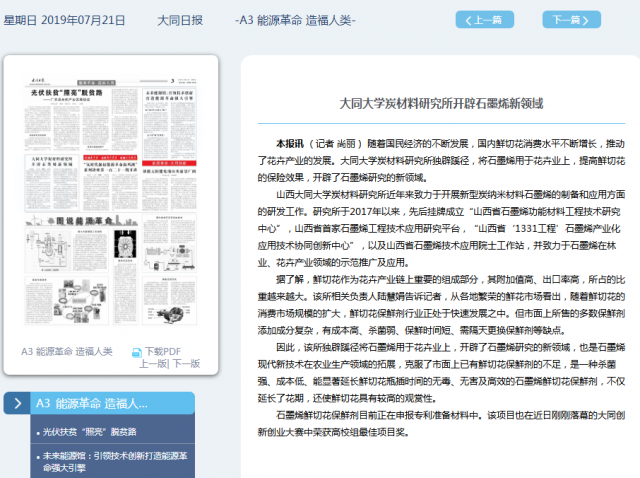Go to previous article with 上一篇 button

(484, 20)
